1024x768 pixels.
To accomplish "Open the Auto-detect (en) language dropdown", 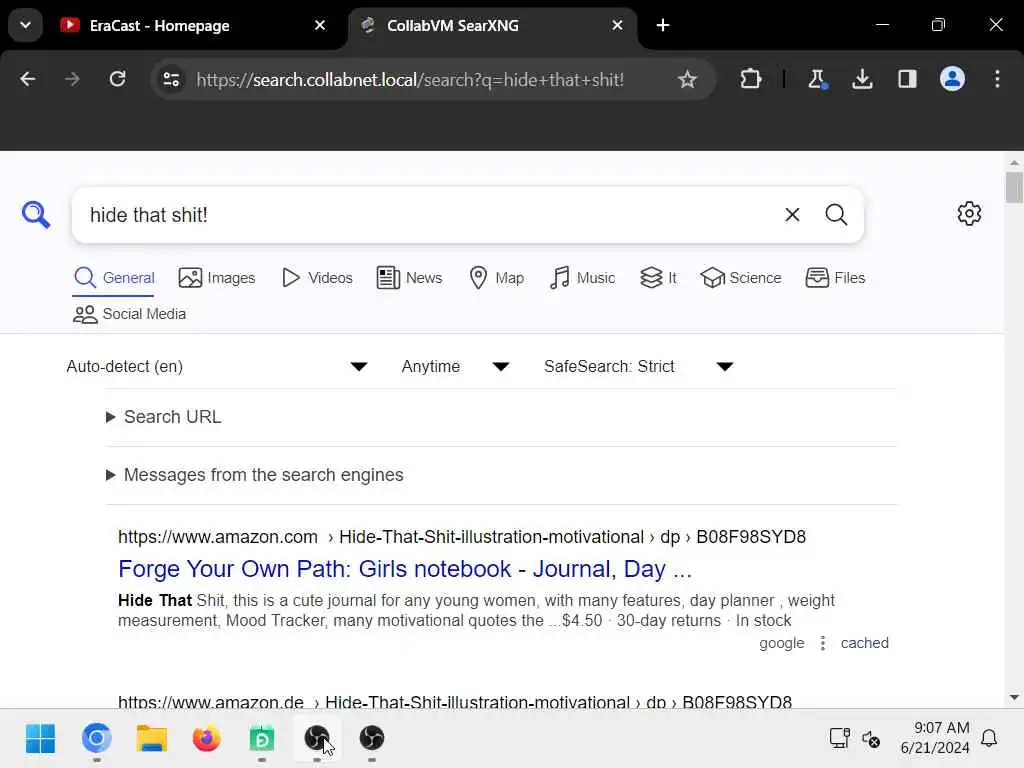I will 217,366.
